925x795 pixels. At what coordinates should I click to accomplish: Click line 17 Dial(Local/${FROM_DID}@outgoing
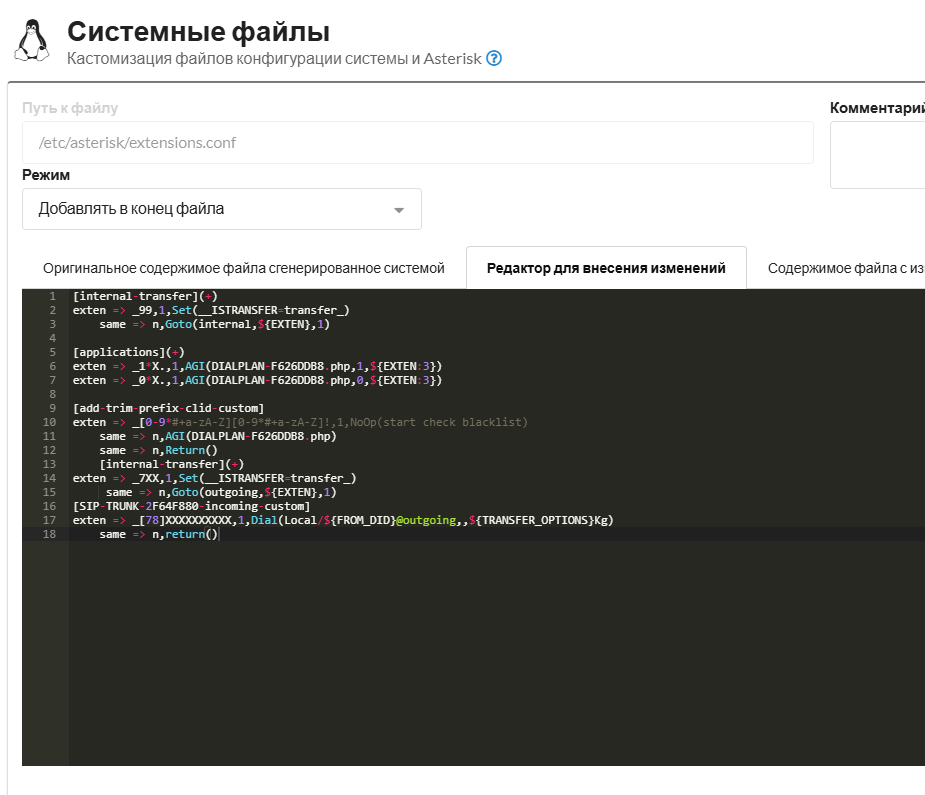click(x=343, y=520)
